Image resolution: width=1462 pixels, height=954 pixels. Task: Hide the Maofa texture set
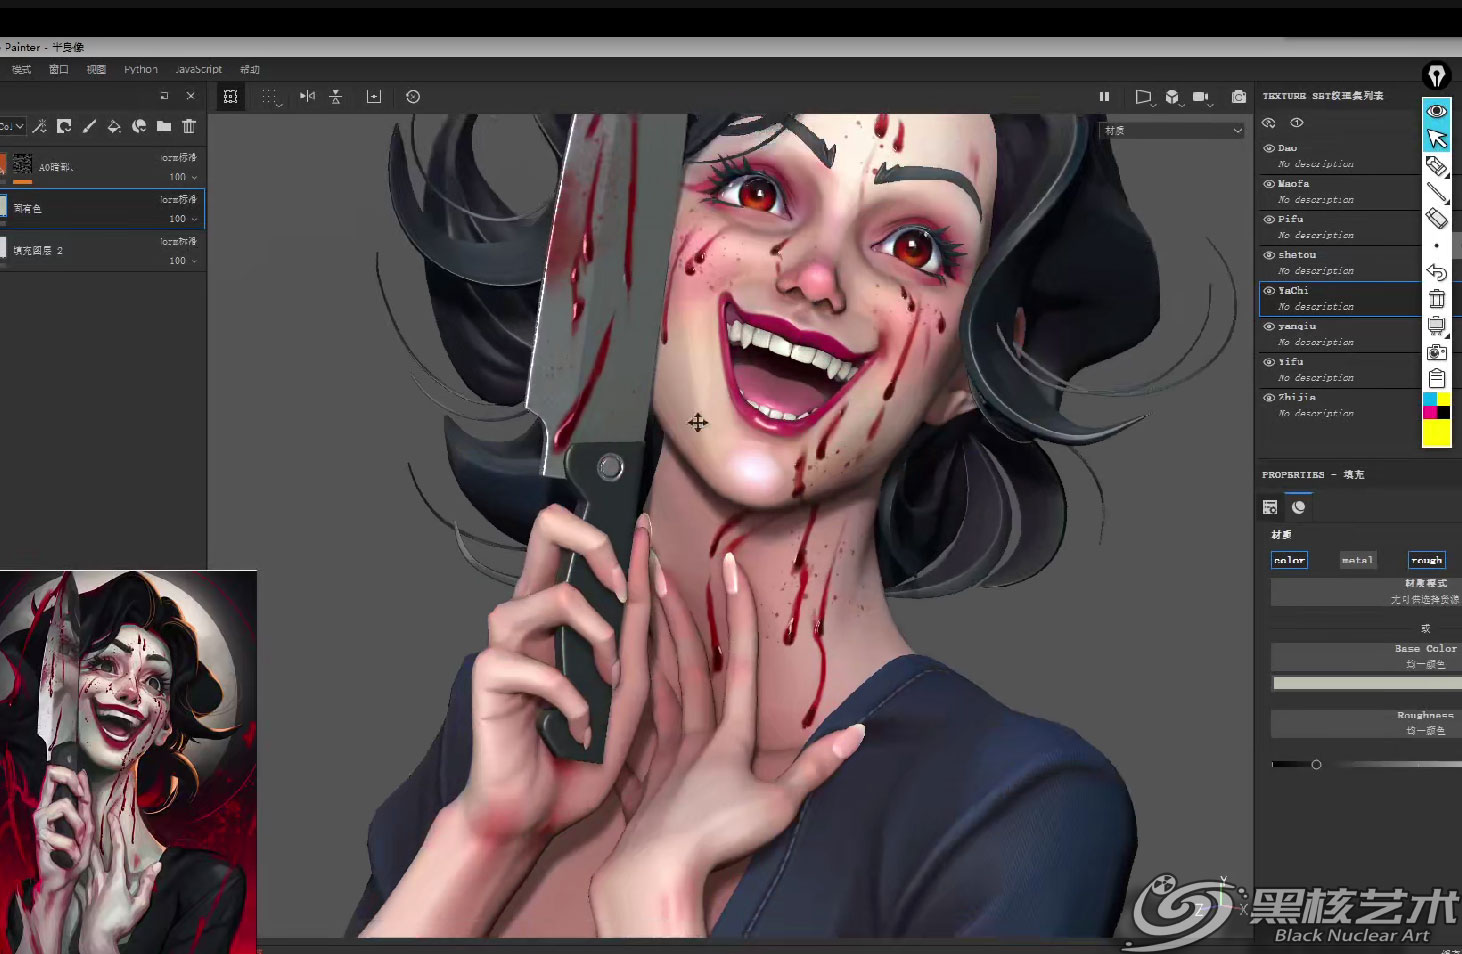[x=1269, y=184]
